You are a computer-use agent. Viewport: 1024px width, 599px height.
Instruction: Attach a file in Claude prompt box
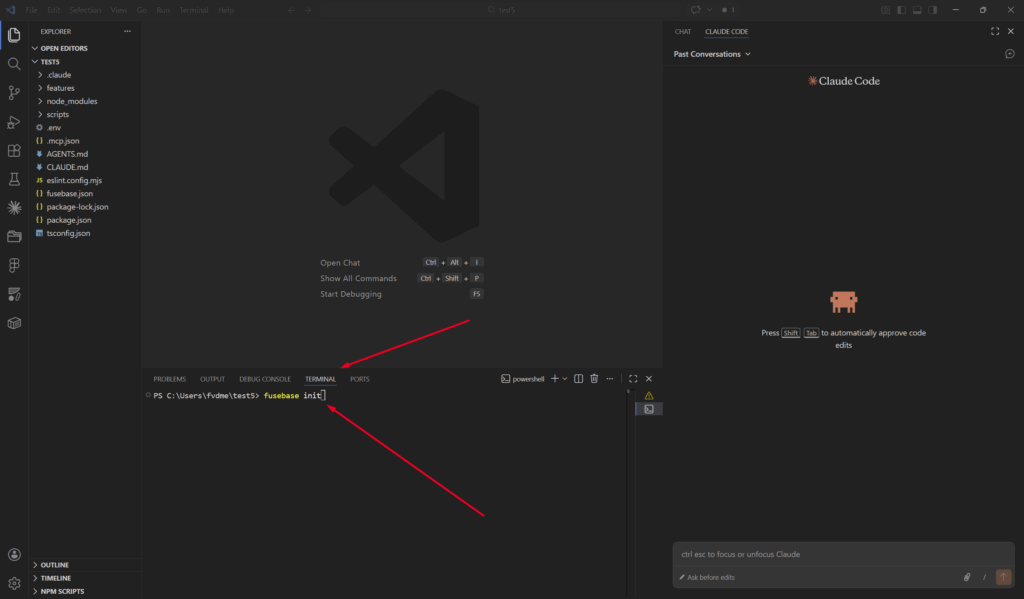pyautogui.click(x=967, y=577)
